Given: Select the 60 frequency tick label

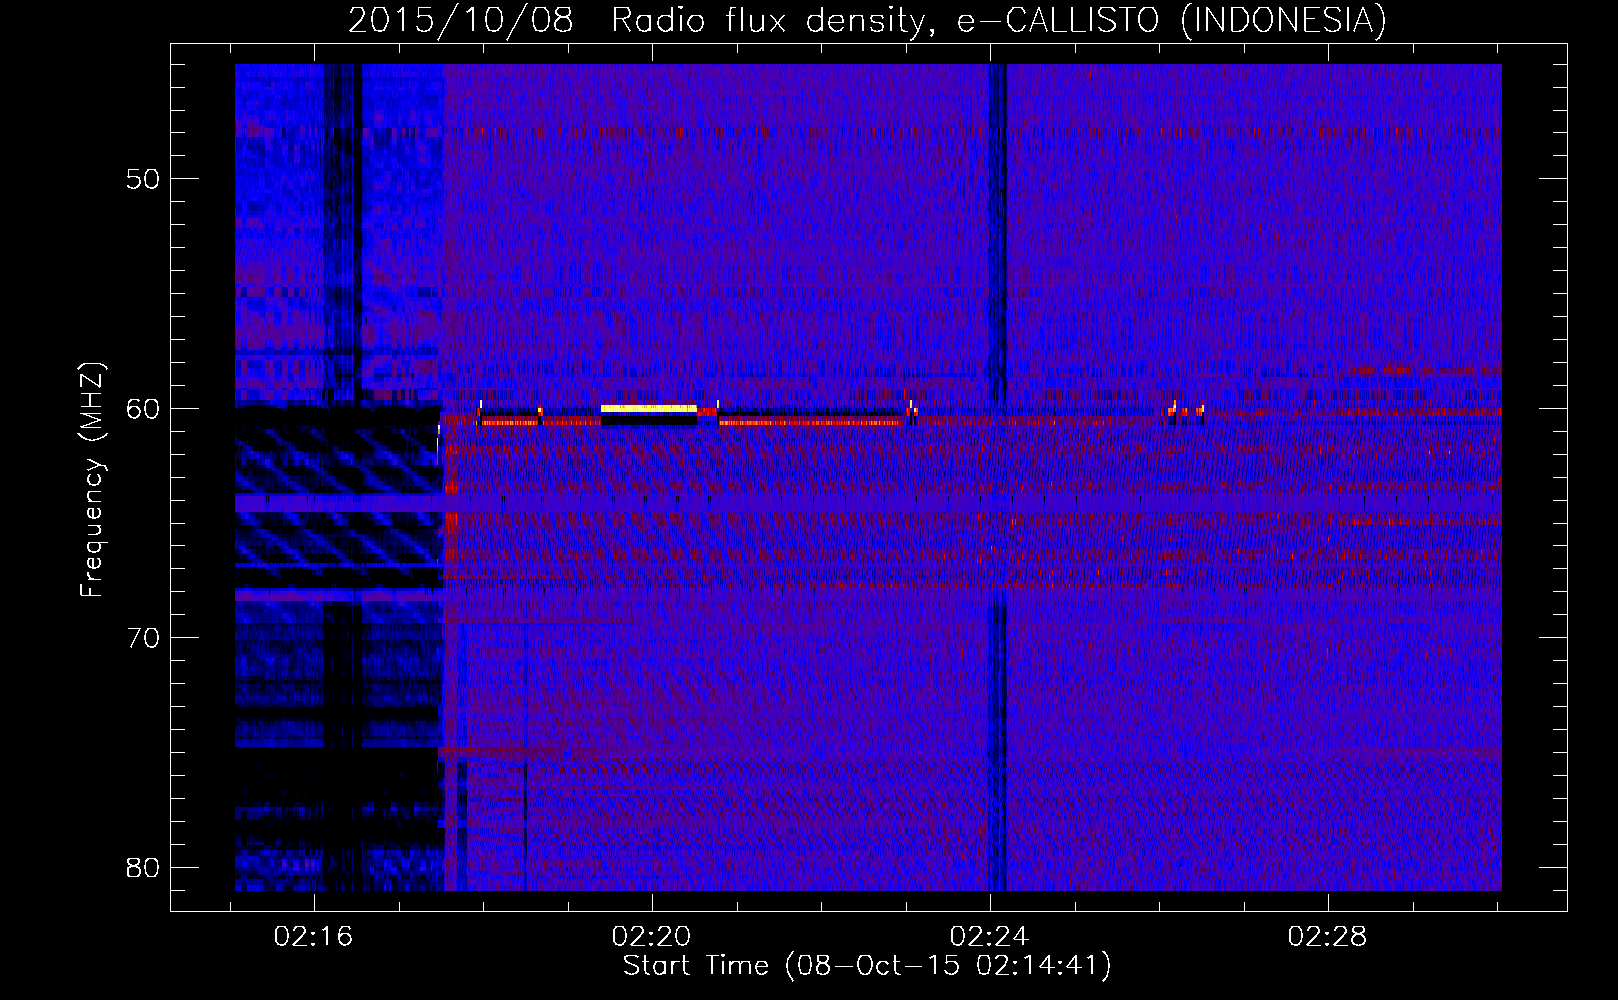Looking at the screenshot, I should 144,408.
